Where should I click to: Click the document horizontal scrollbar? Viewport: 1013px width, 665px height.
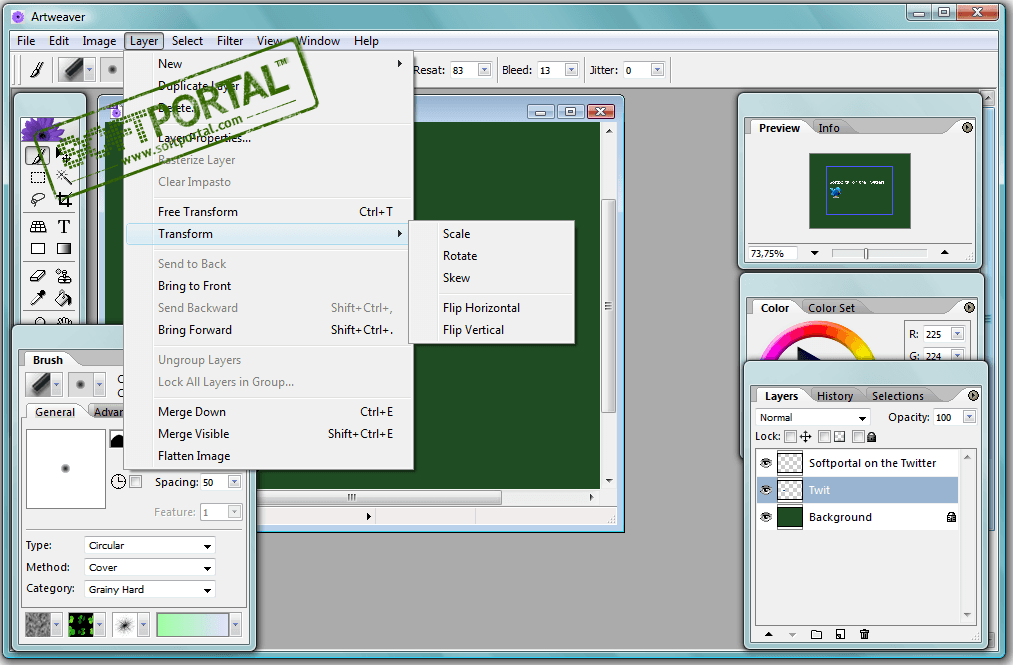point(378,497)
